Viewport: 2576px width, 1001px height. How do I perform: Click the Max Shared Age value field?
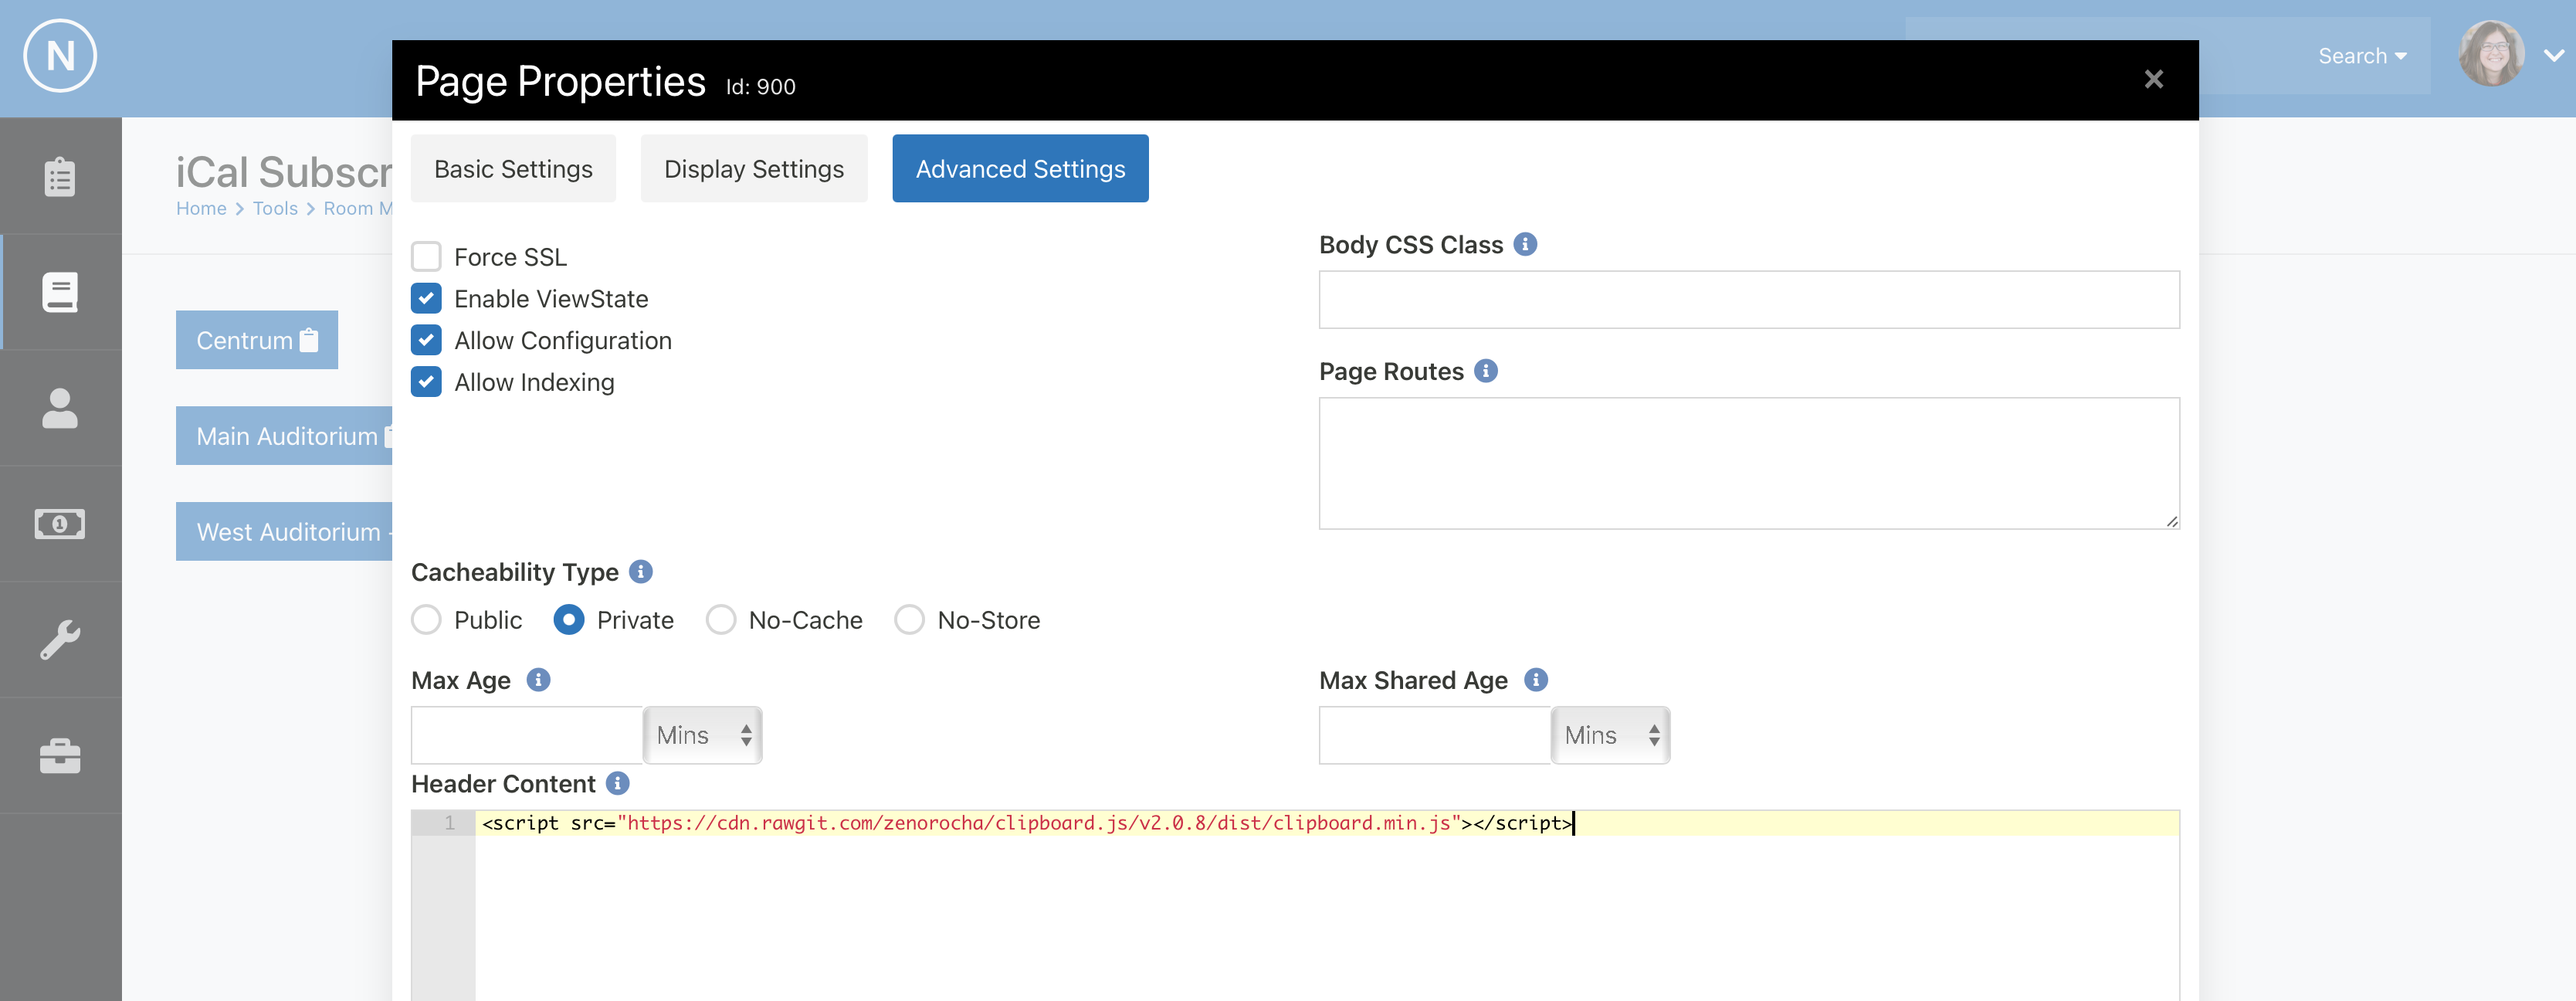(1435, 735)
